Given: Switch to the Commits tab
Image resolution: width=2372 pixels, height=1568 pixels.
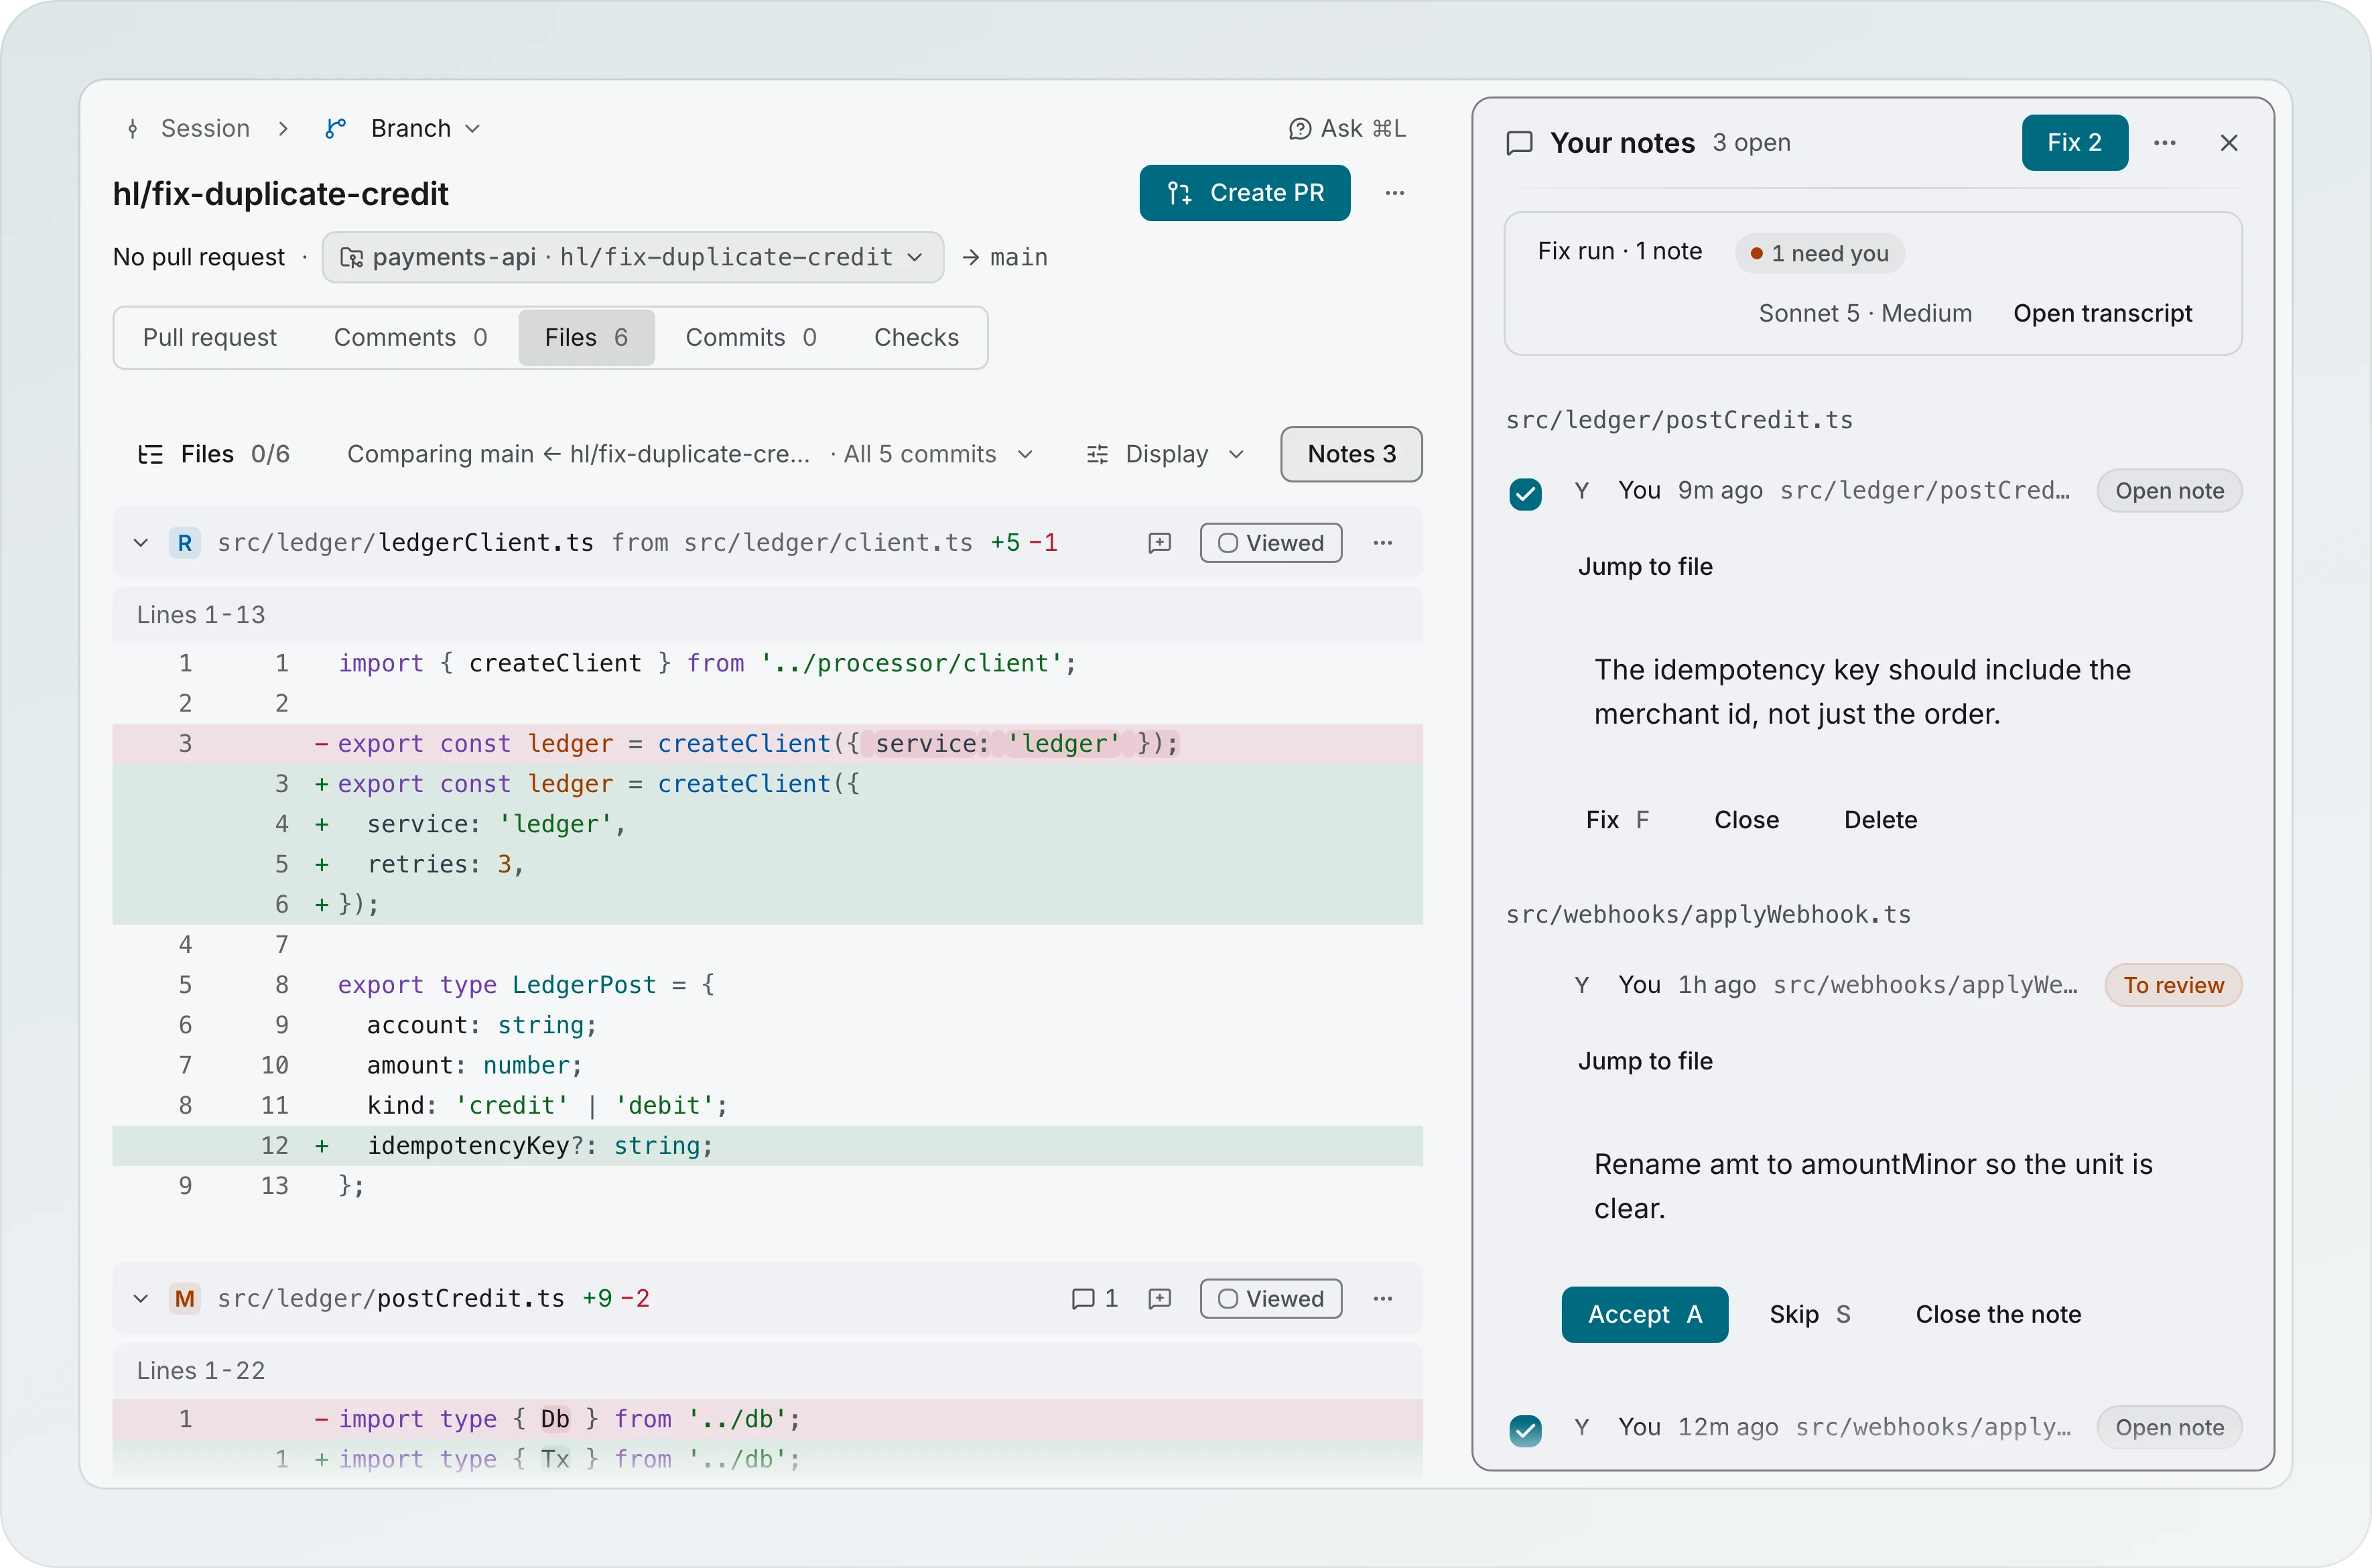Looking at the screenshot, I should (x=751, y=337).
